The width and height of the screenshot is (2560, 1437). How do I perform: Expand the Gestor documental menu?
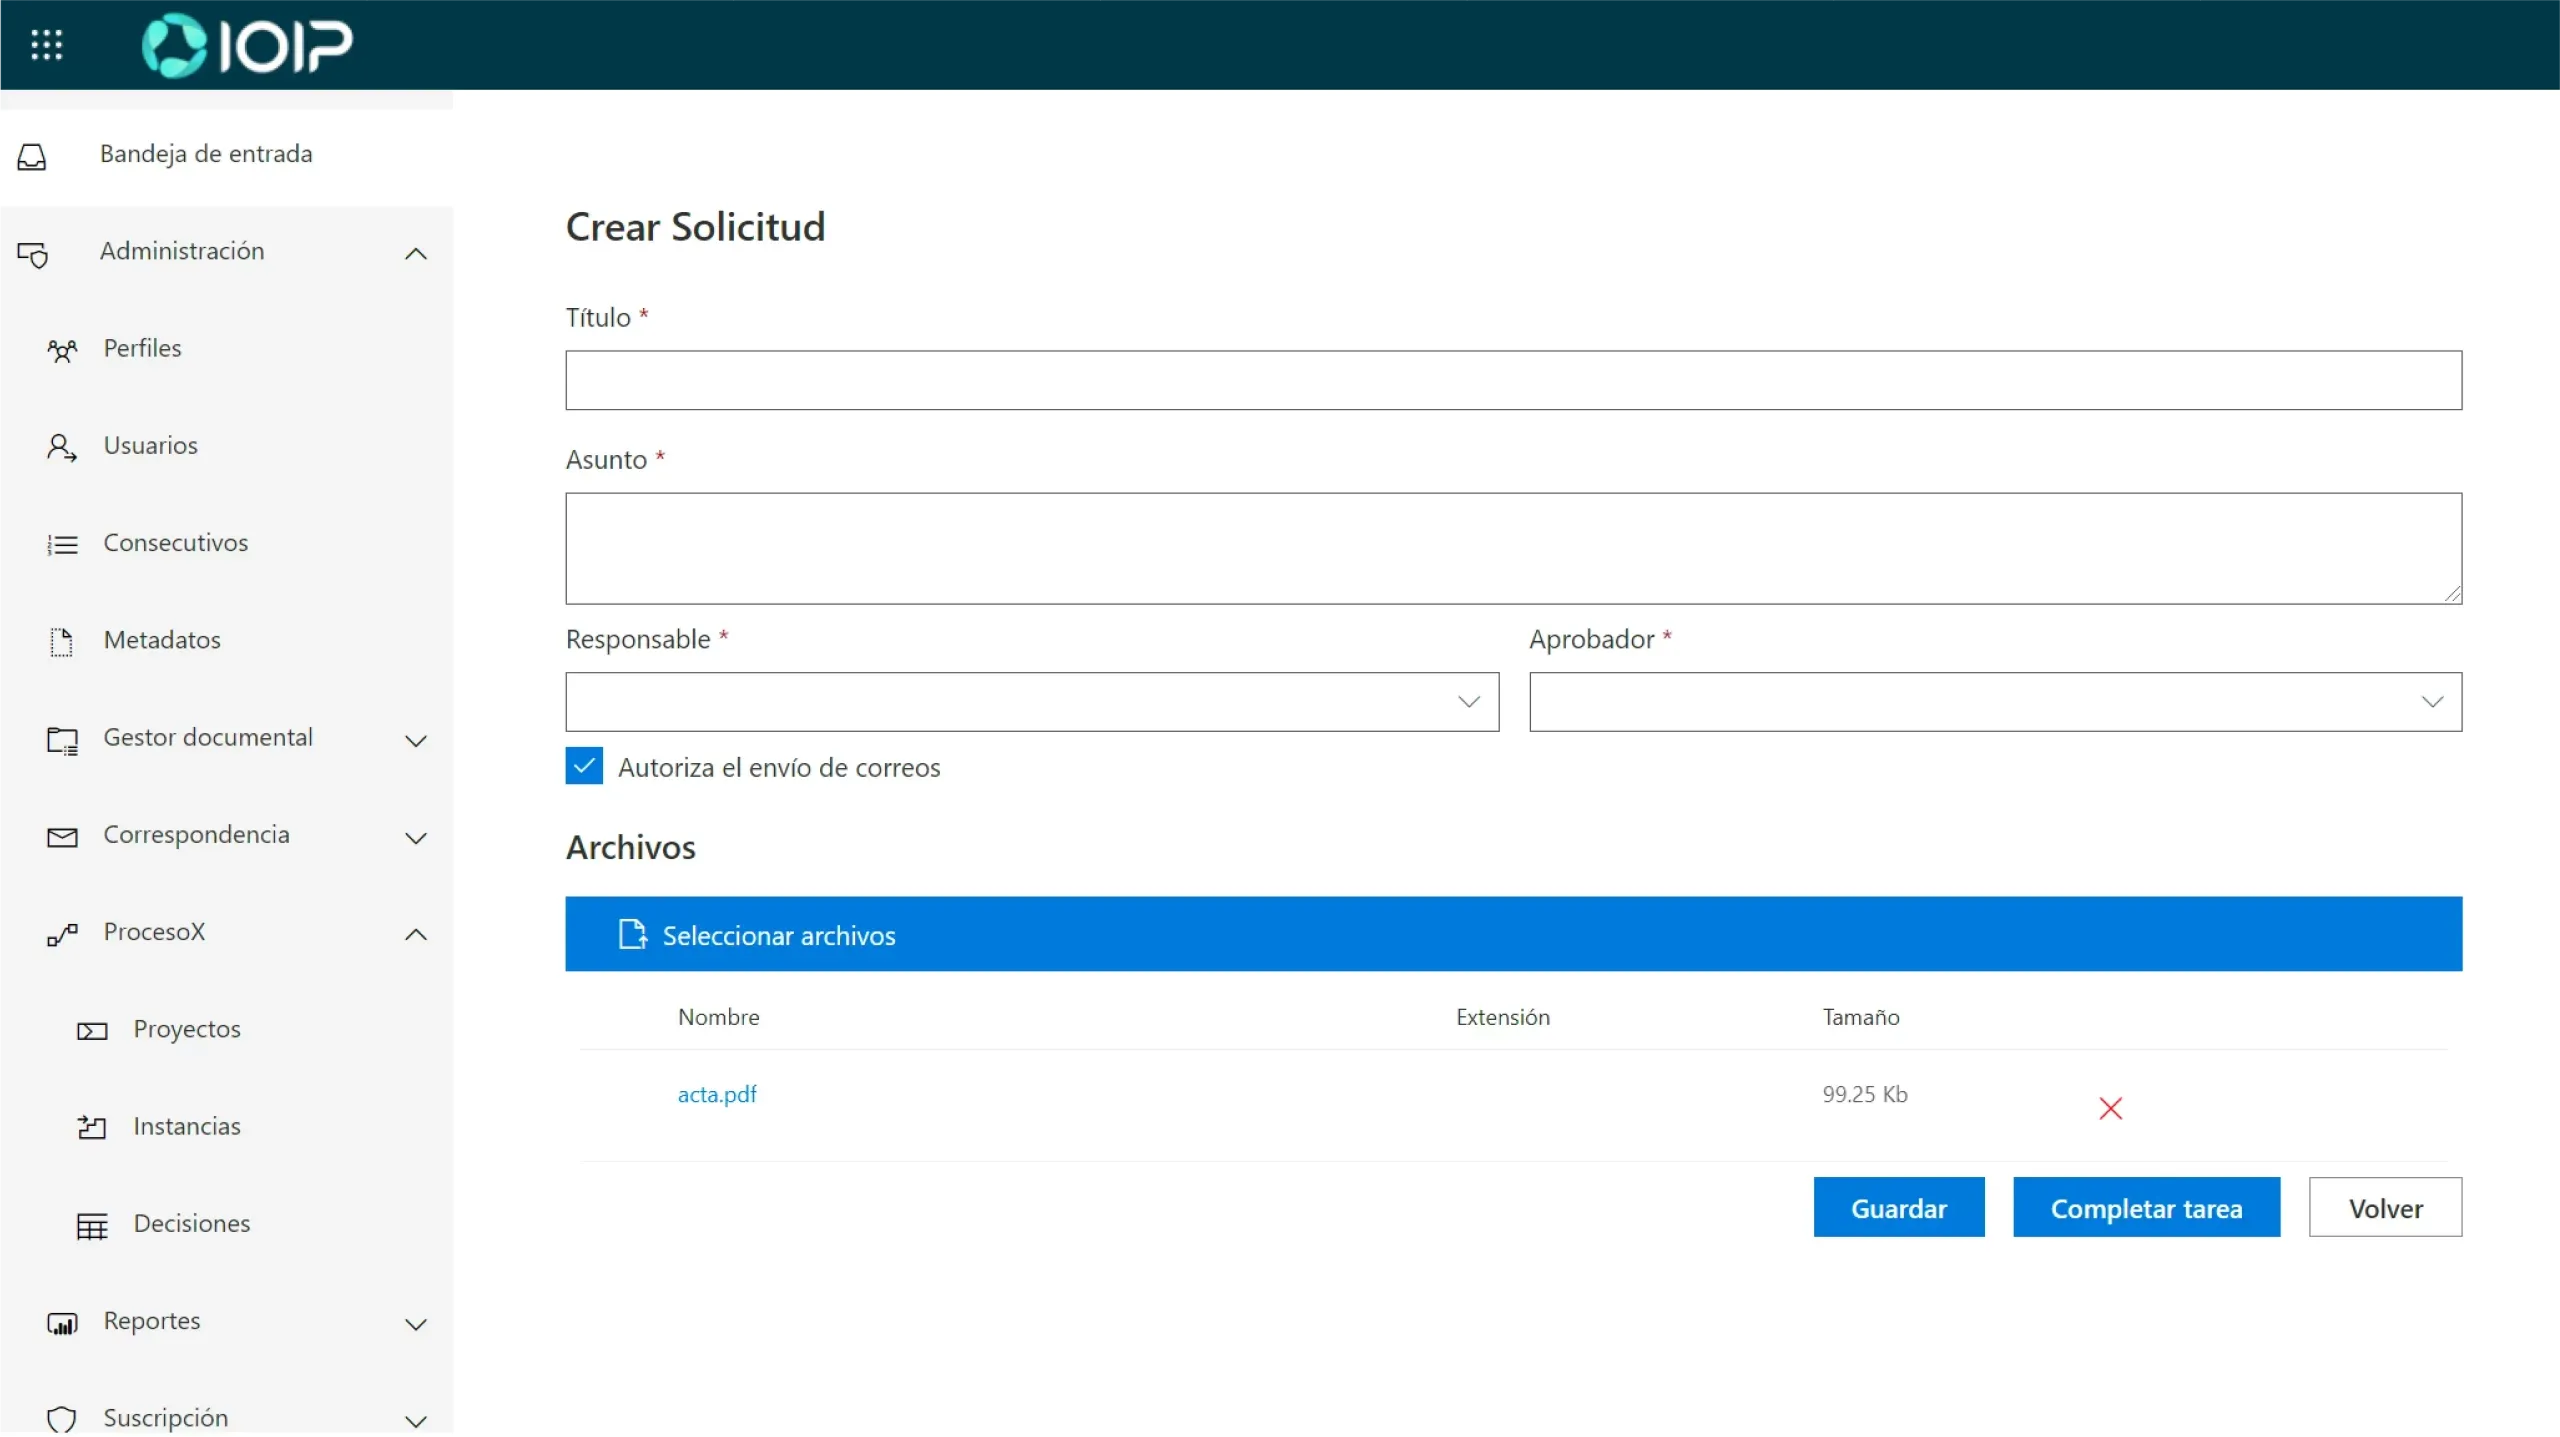[x=416, y=741]
